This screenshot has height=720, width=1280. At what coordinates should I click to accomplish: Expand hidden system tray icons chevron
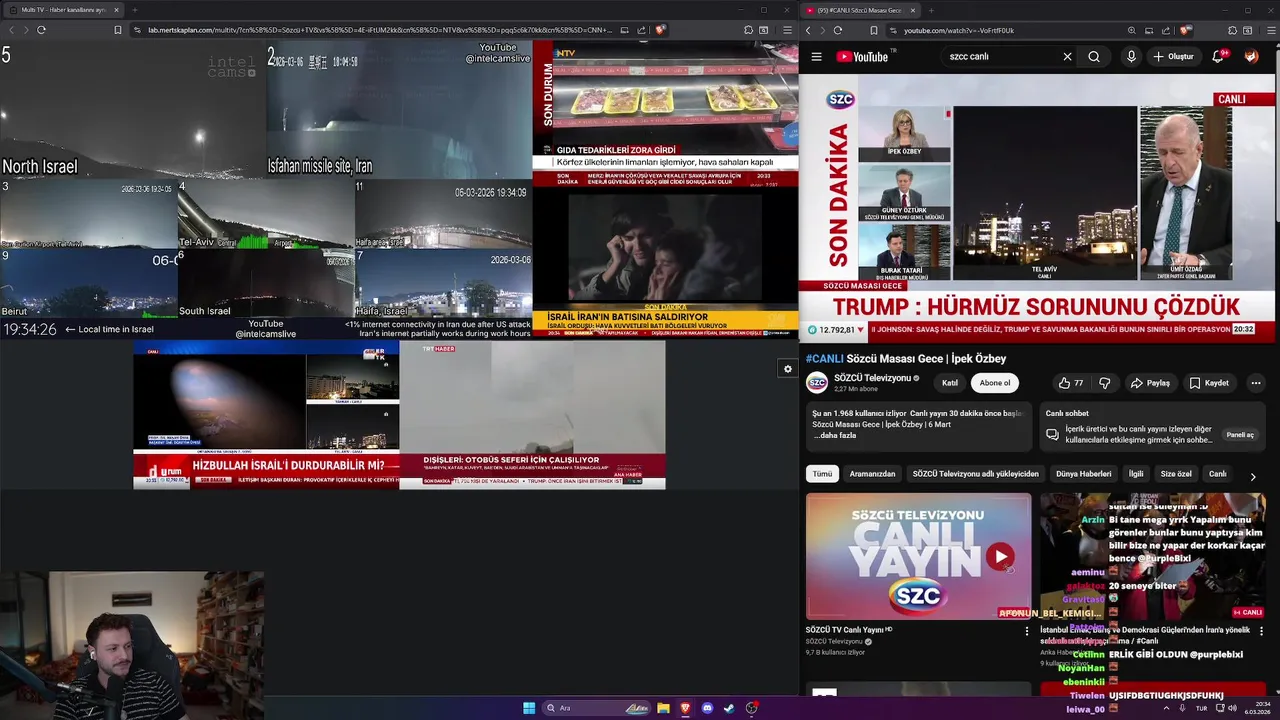click(1166, 708)
